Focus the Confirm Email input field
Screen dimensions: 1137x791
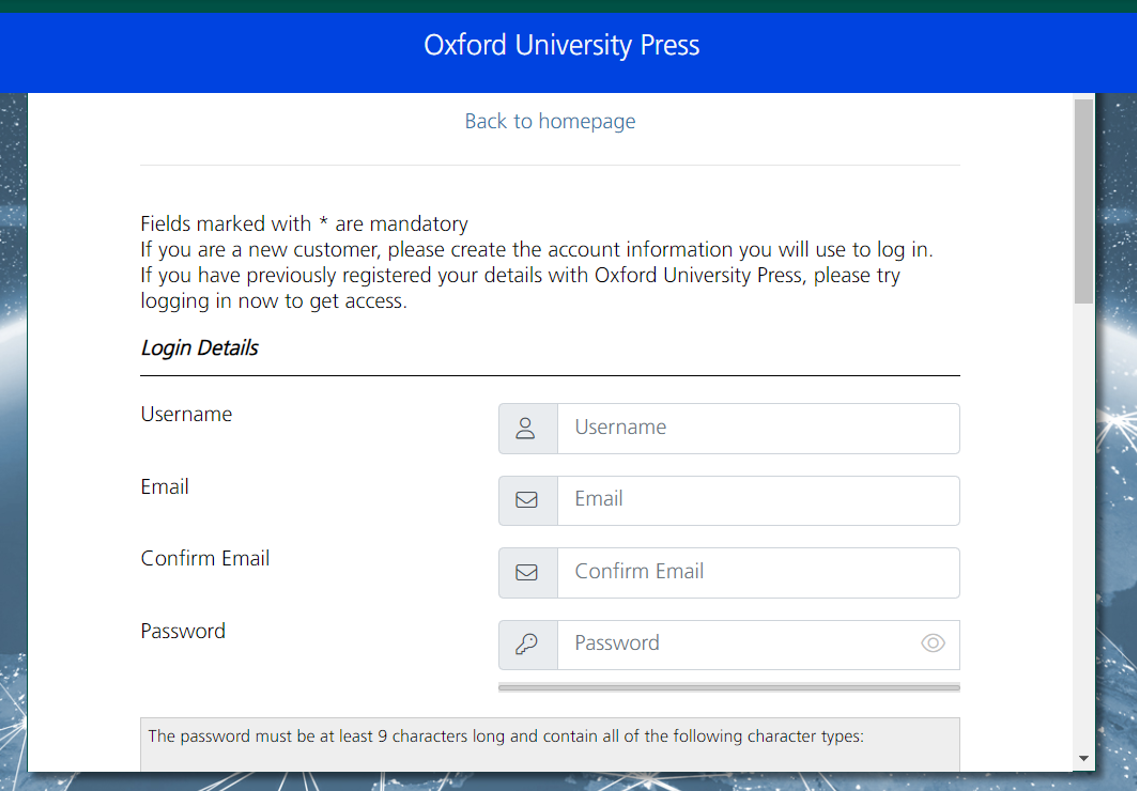point(758,573)
